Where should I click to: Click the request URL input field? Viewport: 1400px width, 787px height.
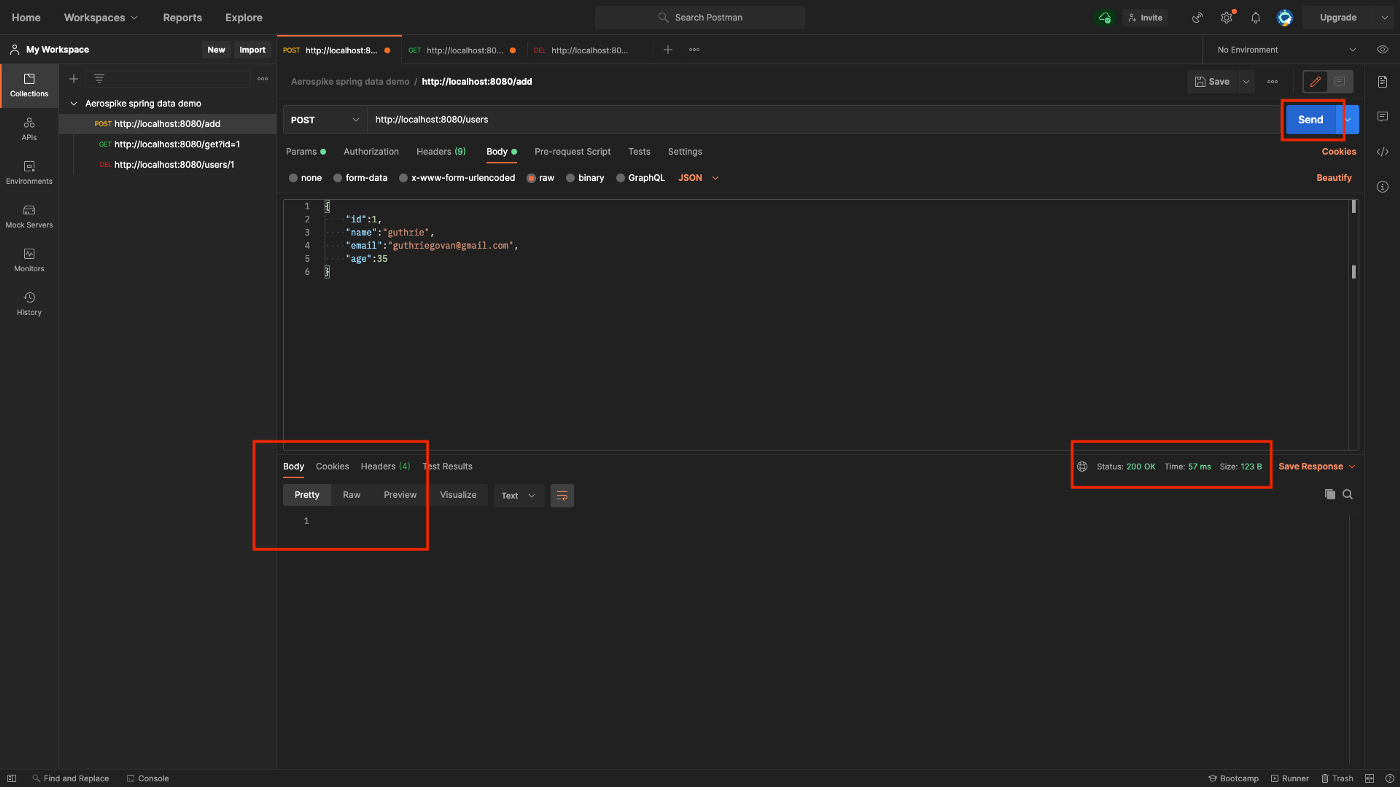click(x=824, y=119)
